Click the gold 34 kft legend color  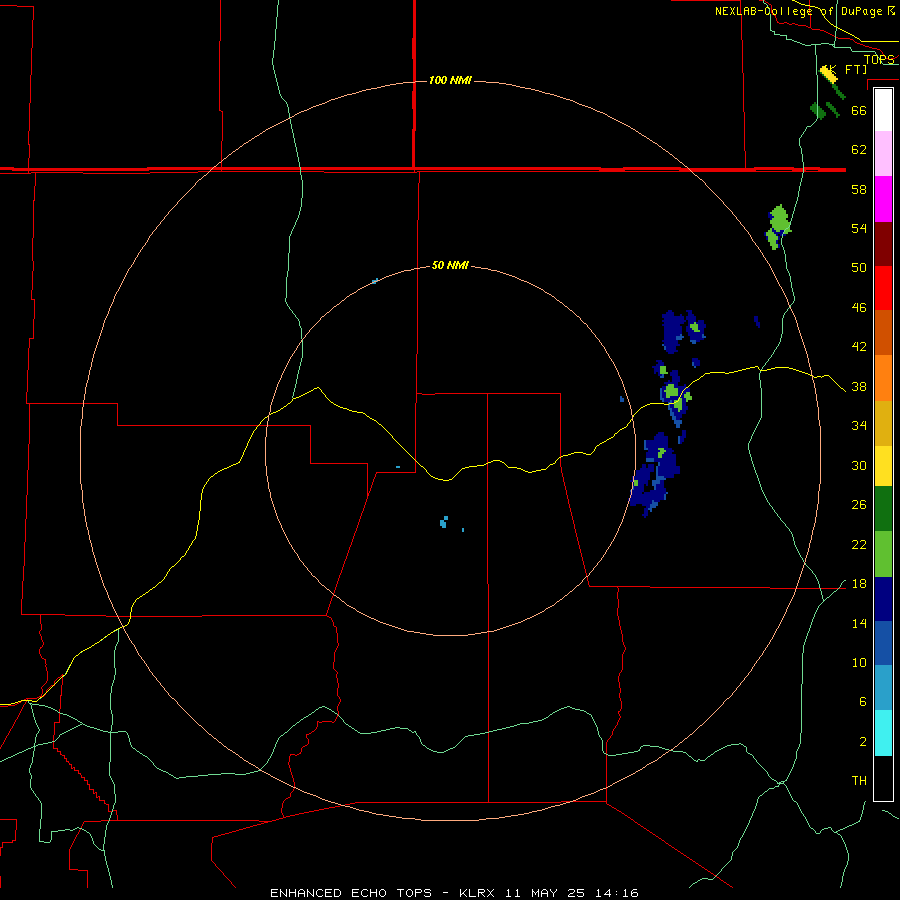[x=883, y=423]
